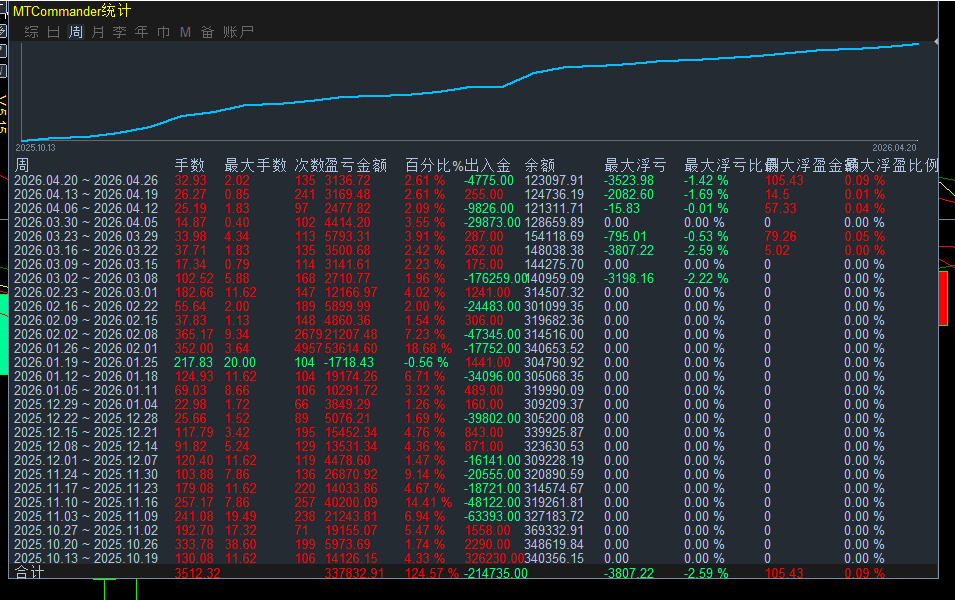Switch to the 季 quarterly tab

(120, 32)
